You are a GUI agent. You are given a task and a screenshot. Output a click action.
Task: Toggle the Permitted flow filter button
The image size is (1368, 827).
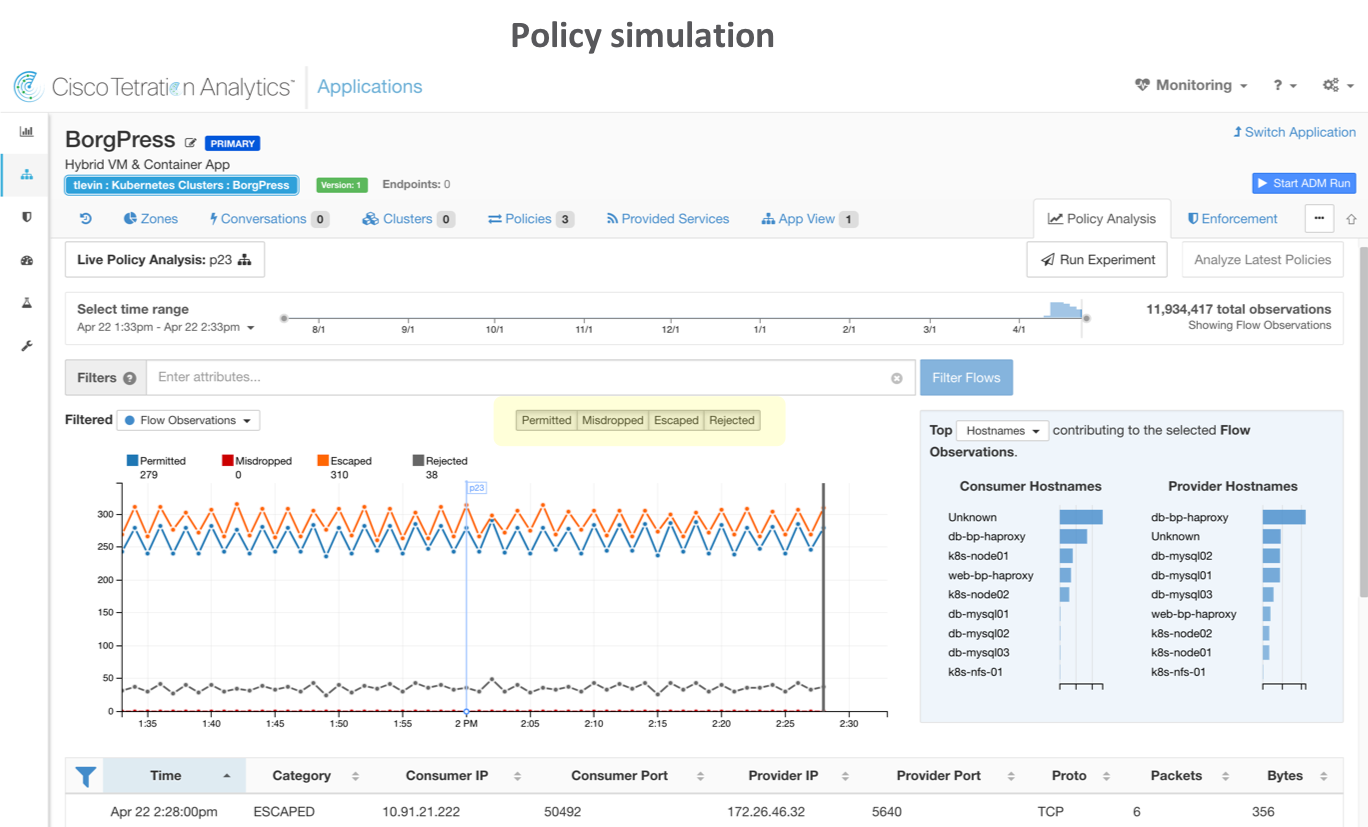[x=546, y=420]
